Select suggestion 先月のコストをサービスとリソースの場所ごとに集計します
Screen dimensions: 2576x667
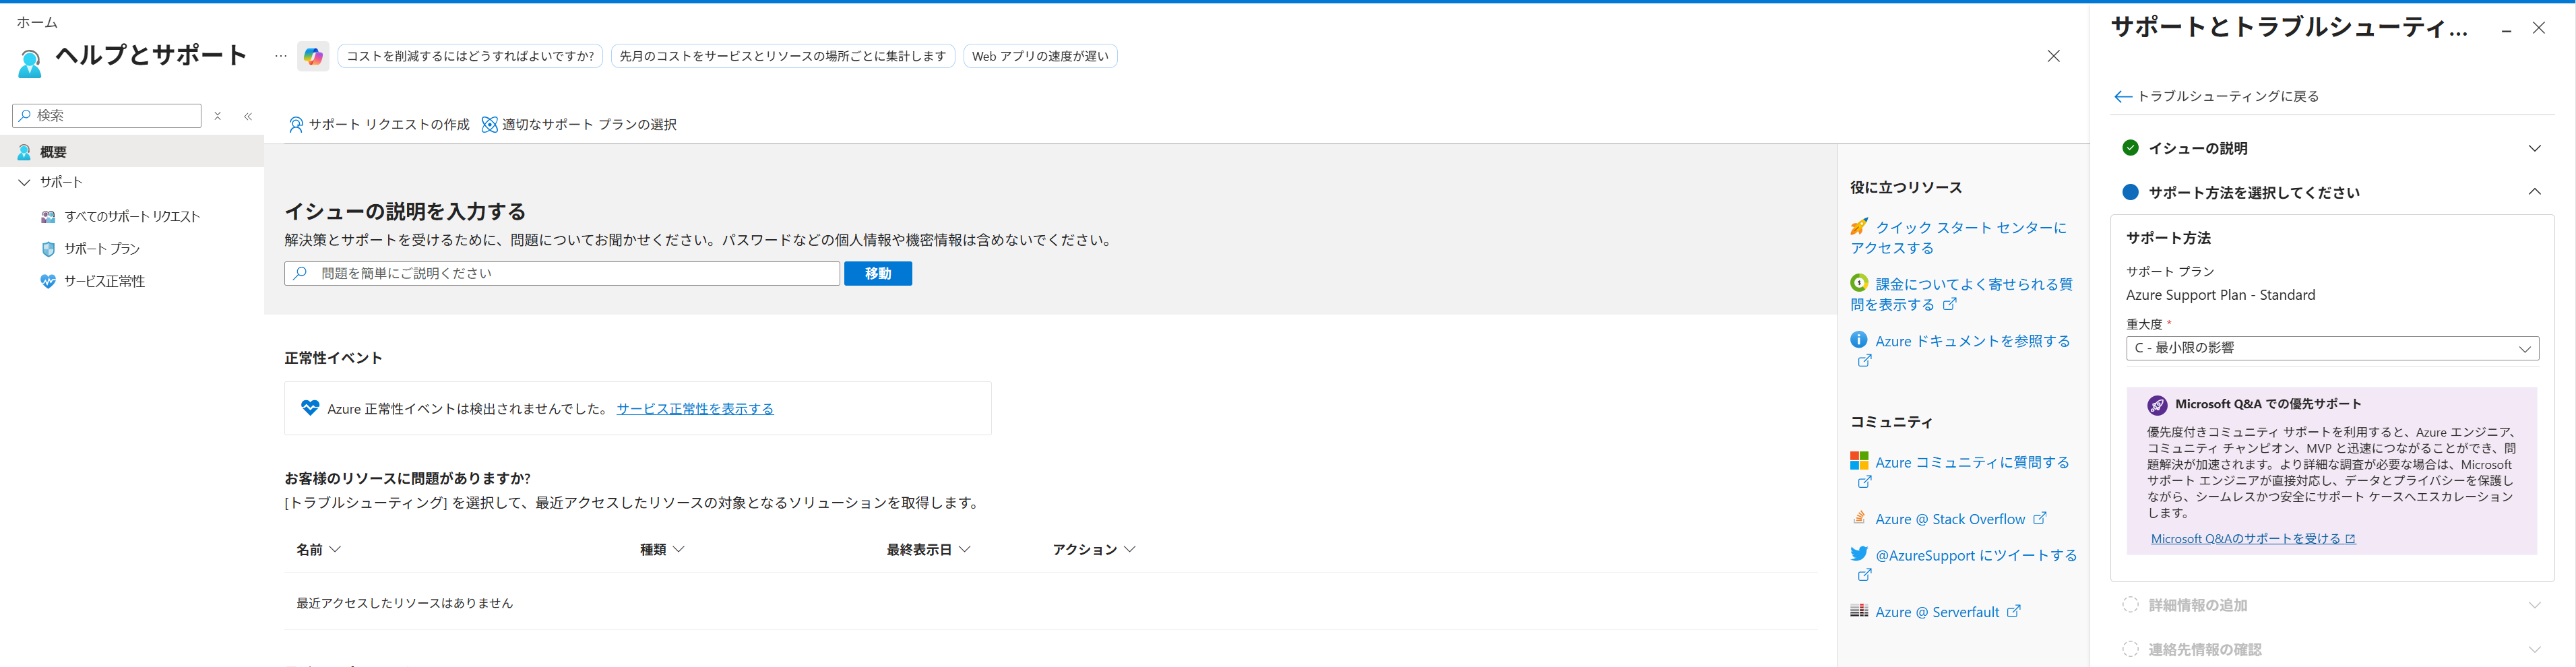pyautogui.click(x=783, y=56)
